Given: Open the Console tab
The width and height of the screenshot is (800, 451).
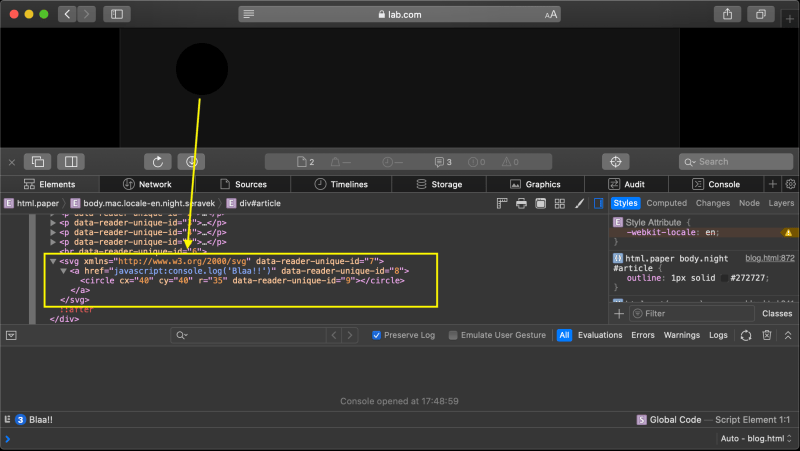Looking at the screenshot, I should pos(716,184).
